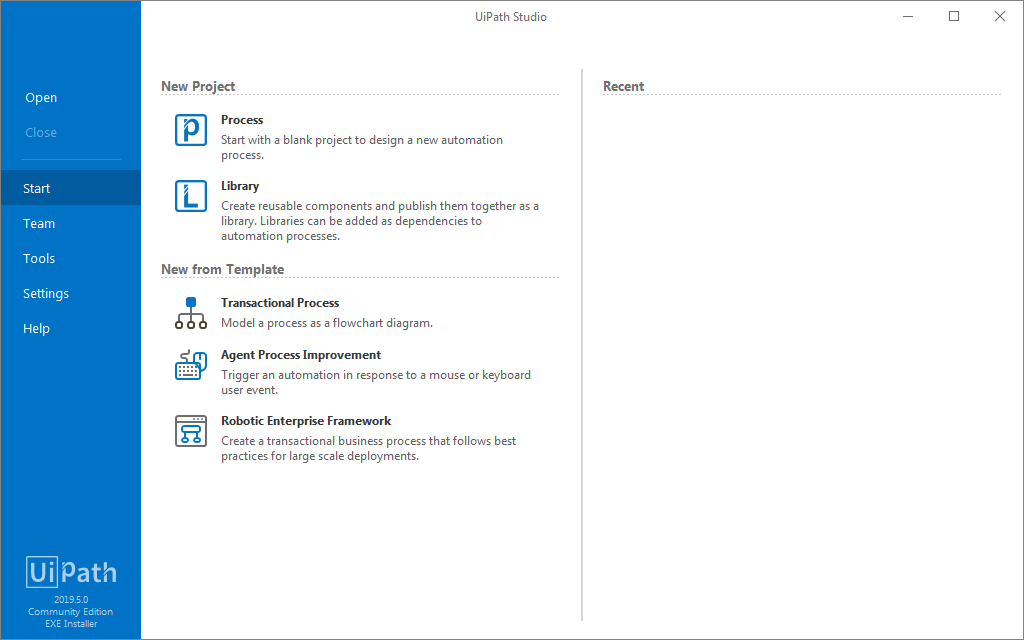Viewport: 1024px width, 640px height.
Task: Click the Transactional Process flowchart icon
Action: pos(191,313)
